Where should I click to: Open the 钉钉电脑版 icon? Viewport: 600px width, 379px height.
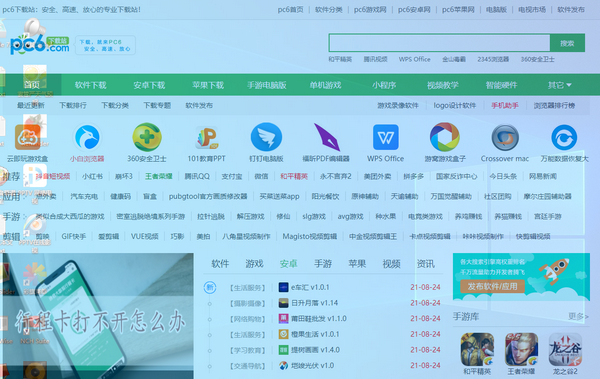click(x=266, y=137)
